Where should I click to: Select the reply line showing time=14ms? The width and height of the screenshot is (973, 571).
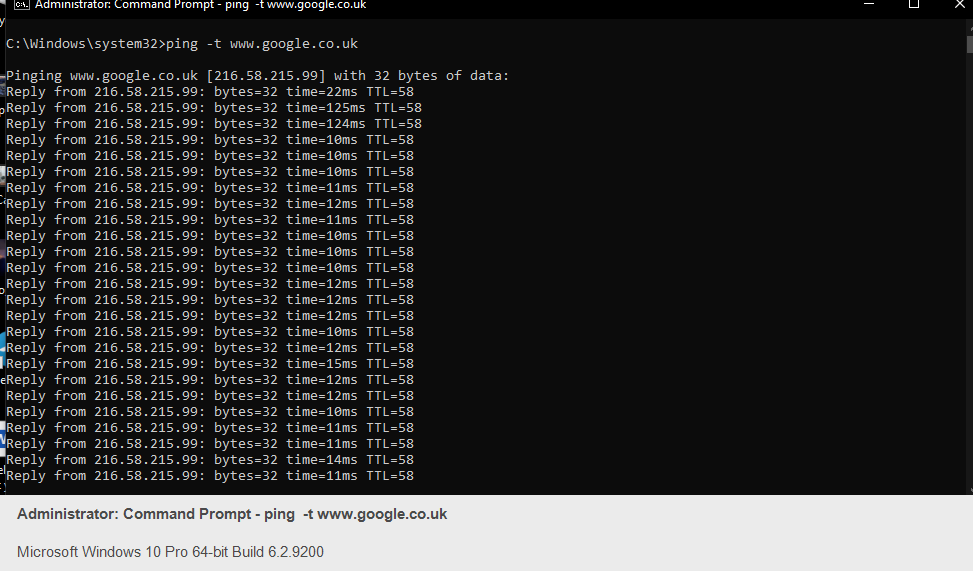click(x=210, y=460)
